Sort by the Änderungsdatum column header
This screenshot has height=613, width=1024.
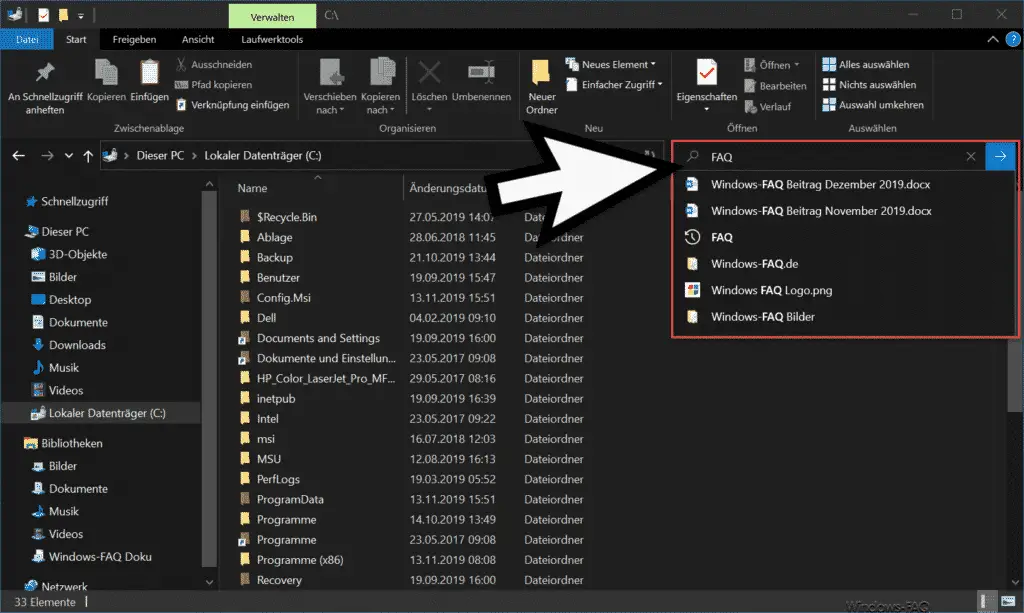[448, 189]
